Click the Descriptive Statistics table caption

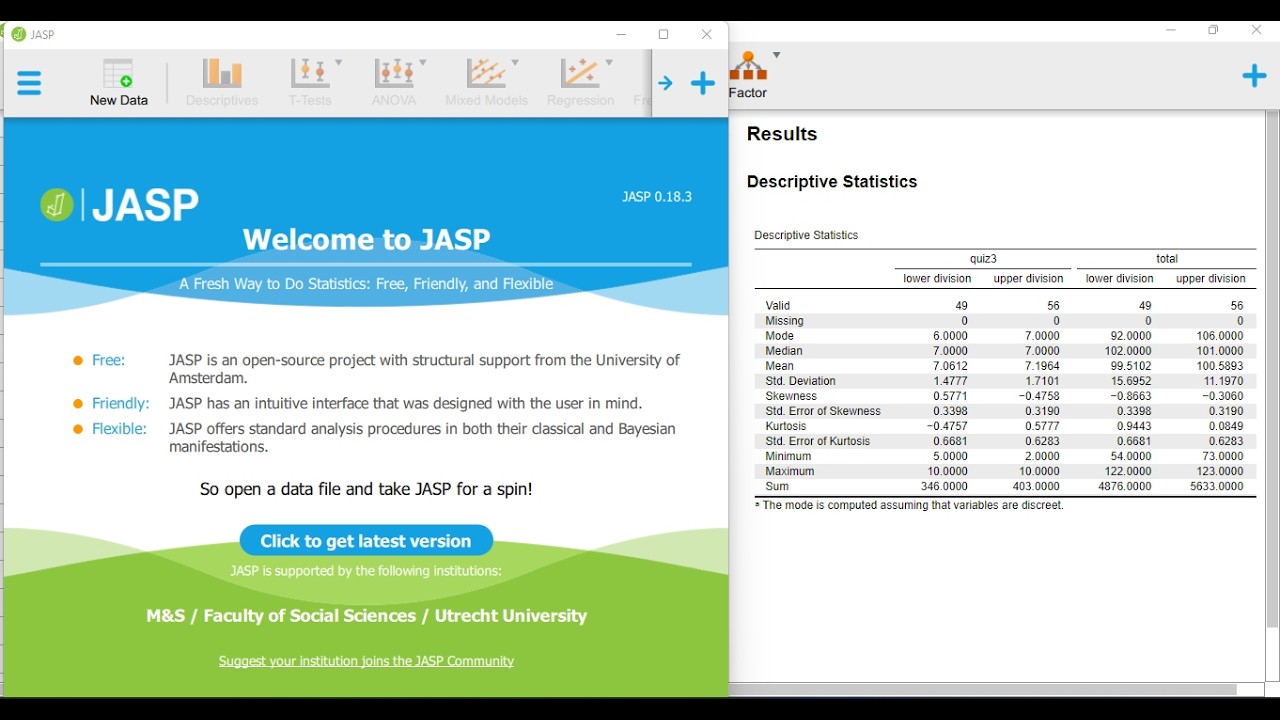(x=806, y=236)
